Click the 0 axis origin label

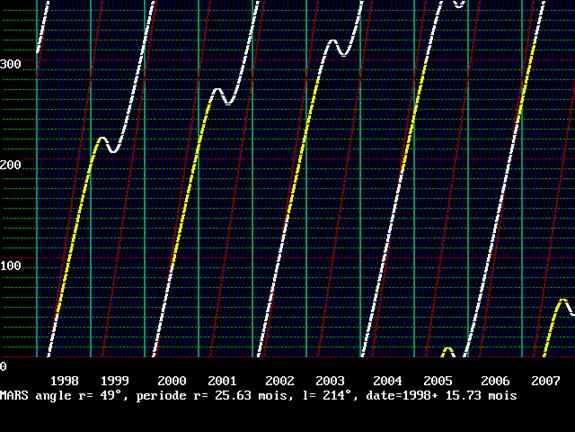(3, 366)
